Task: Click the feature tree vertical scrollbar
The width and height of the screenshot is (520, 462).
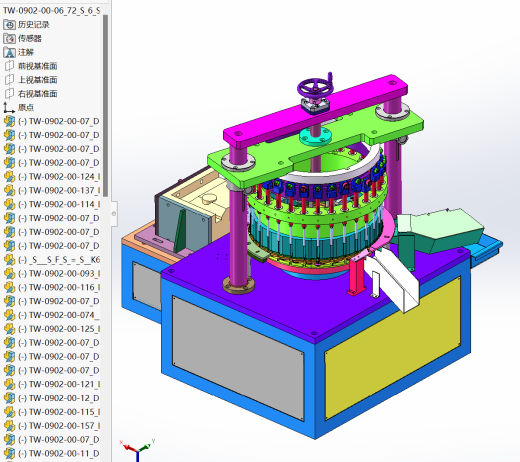Action: click(x=106, y=106)
